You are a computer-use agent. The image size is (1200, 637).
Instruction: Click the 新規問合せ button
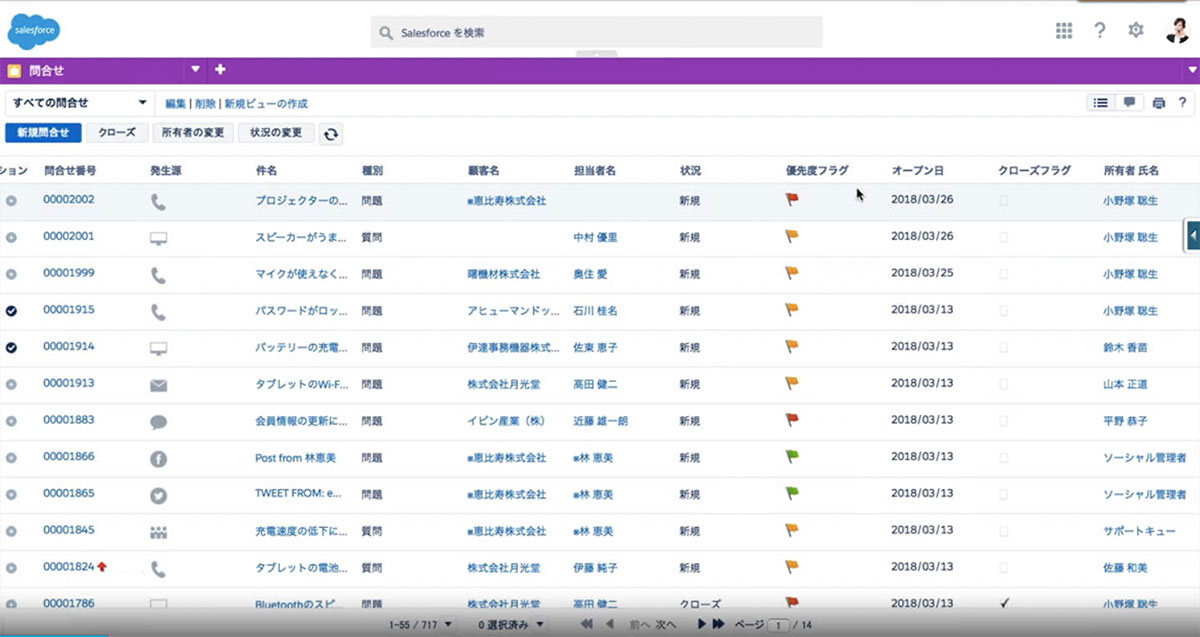point(43,133)
